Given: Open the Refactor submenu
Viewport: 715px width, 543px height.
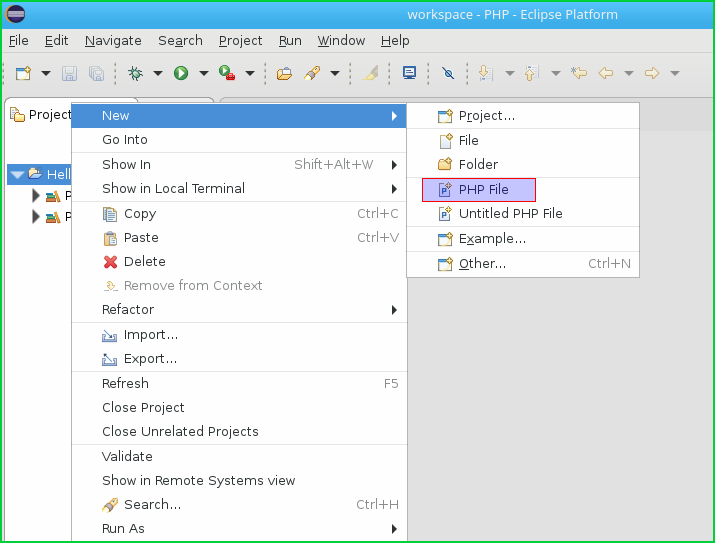Looking at the screenshot, I should coord(239,310).
